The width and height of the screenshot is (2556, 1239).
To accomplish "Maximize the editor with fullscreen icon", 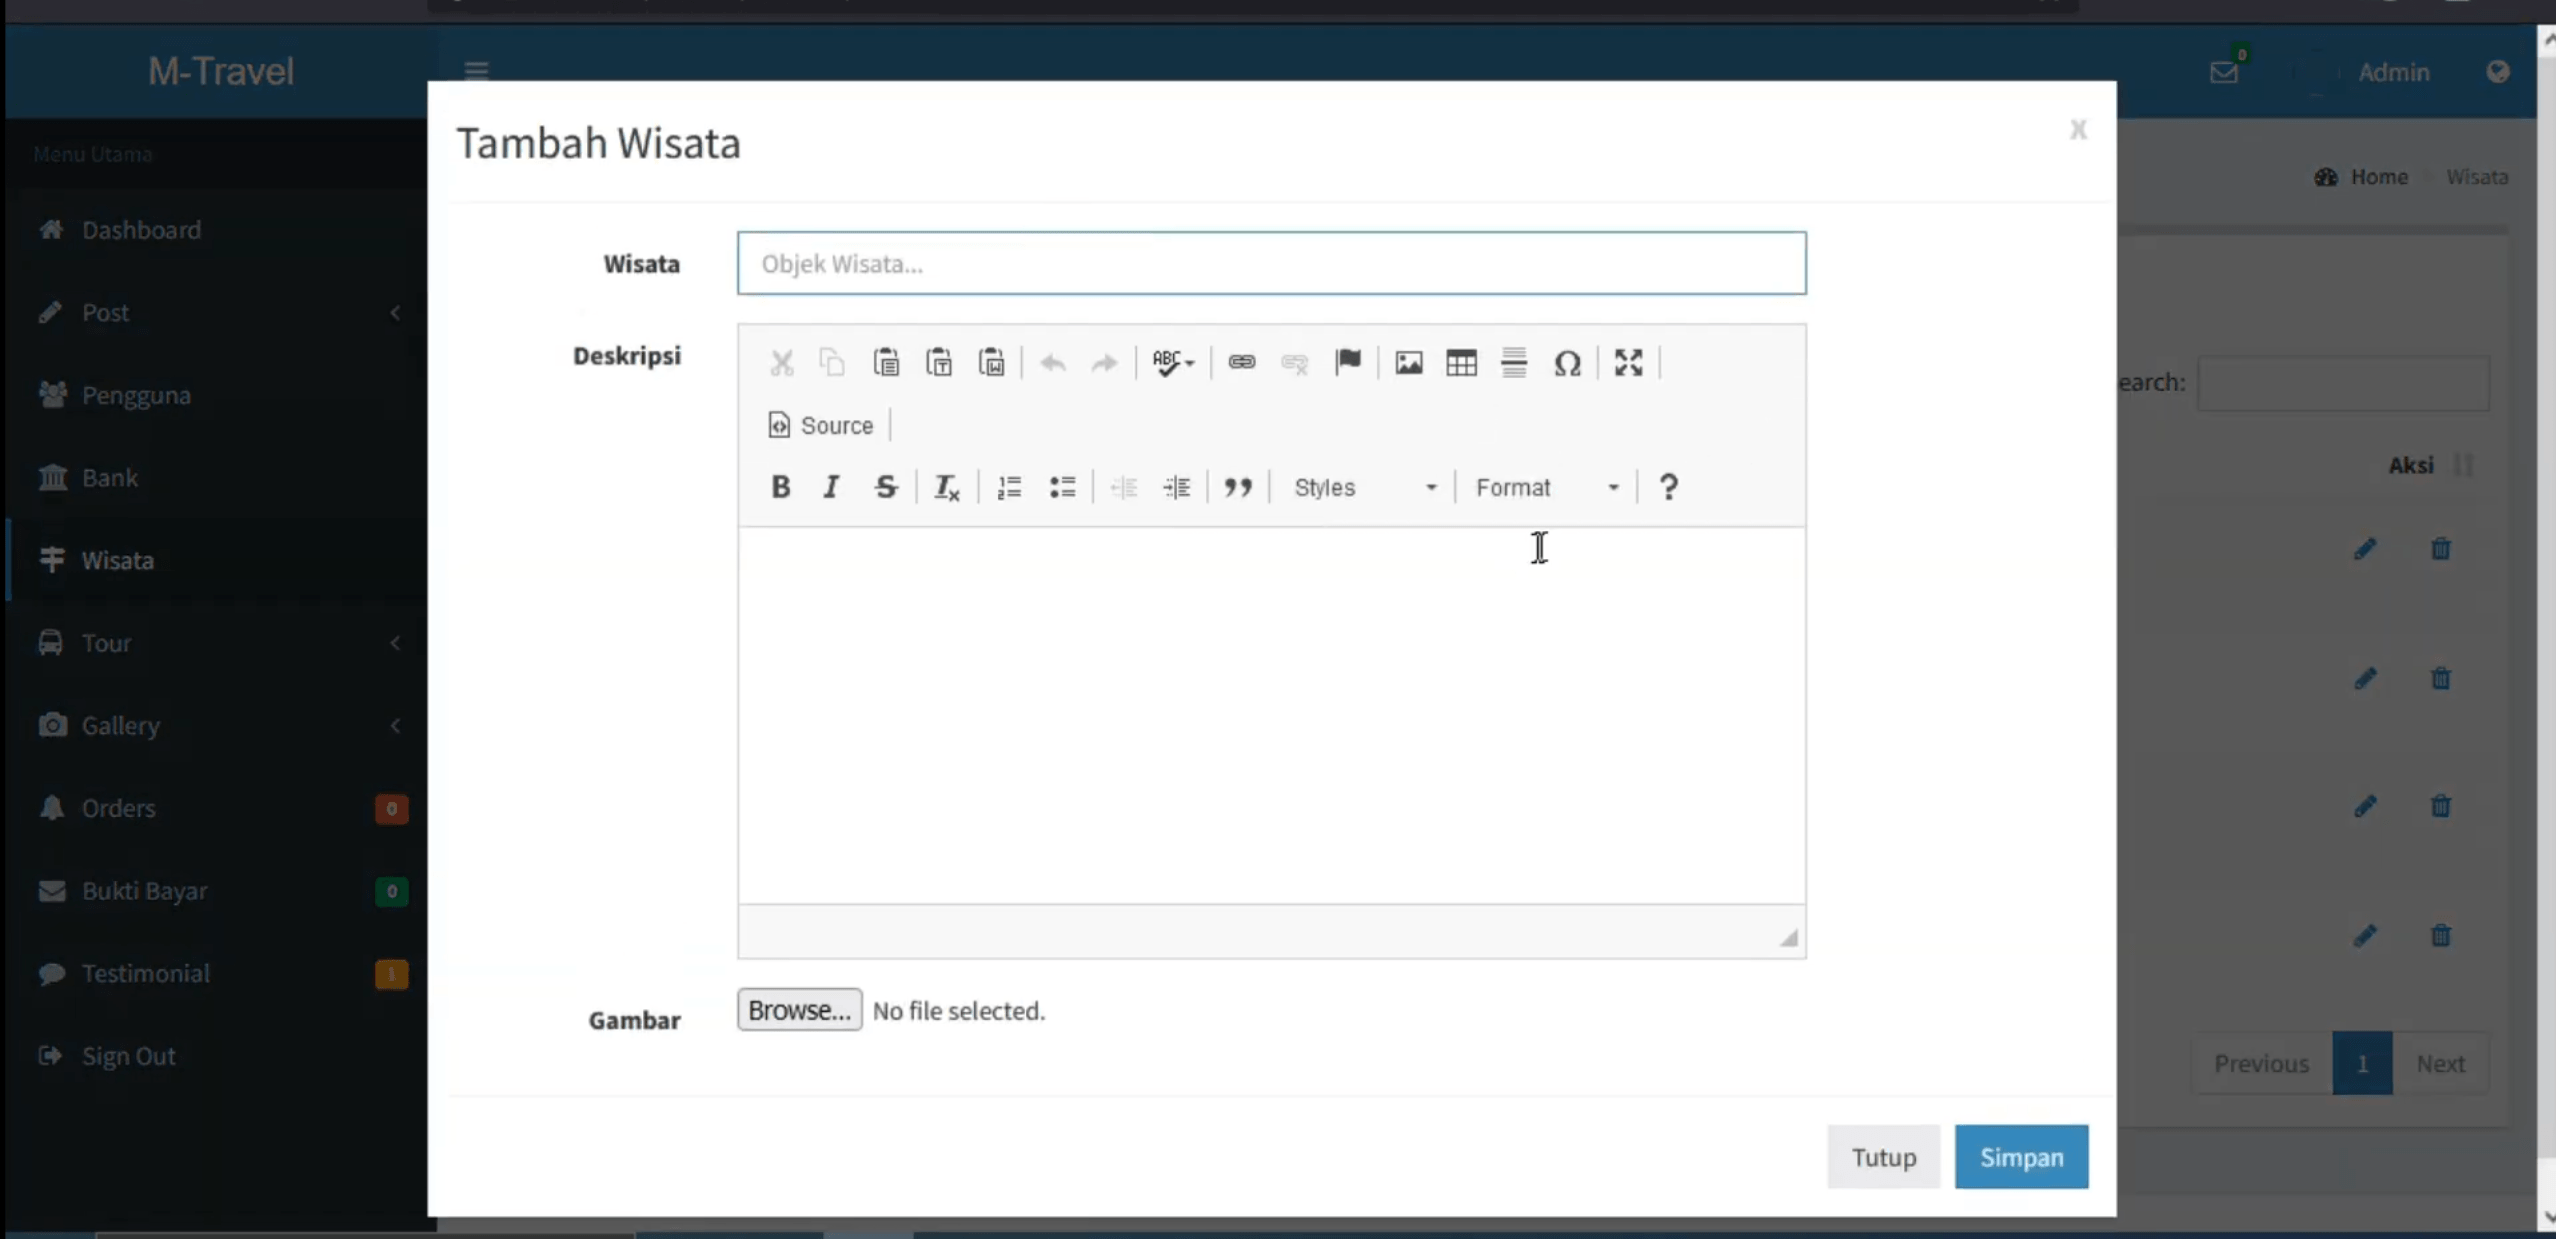I will (1628, 362).
